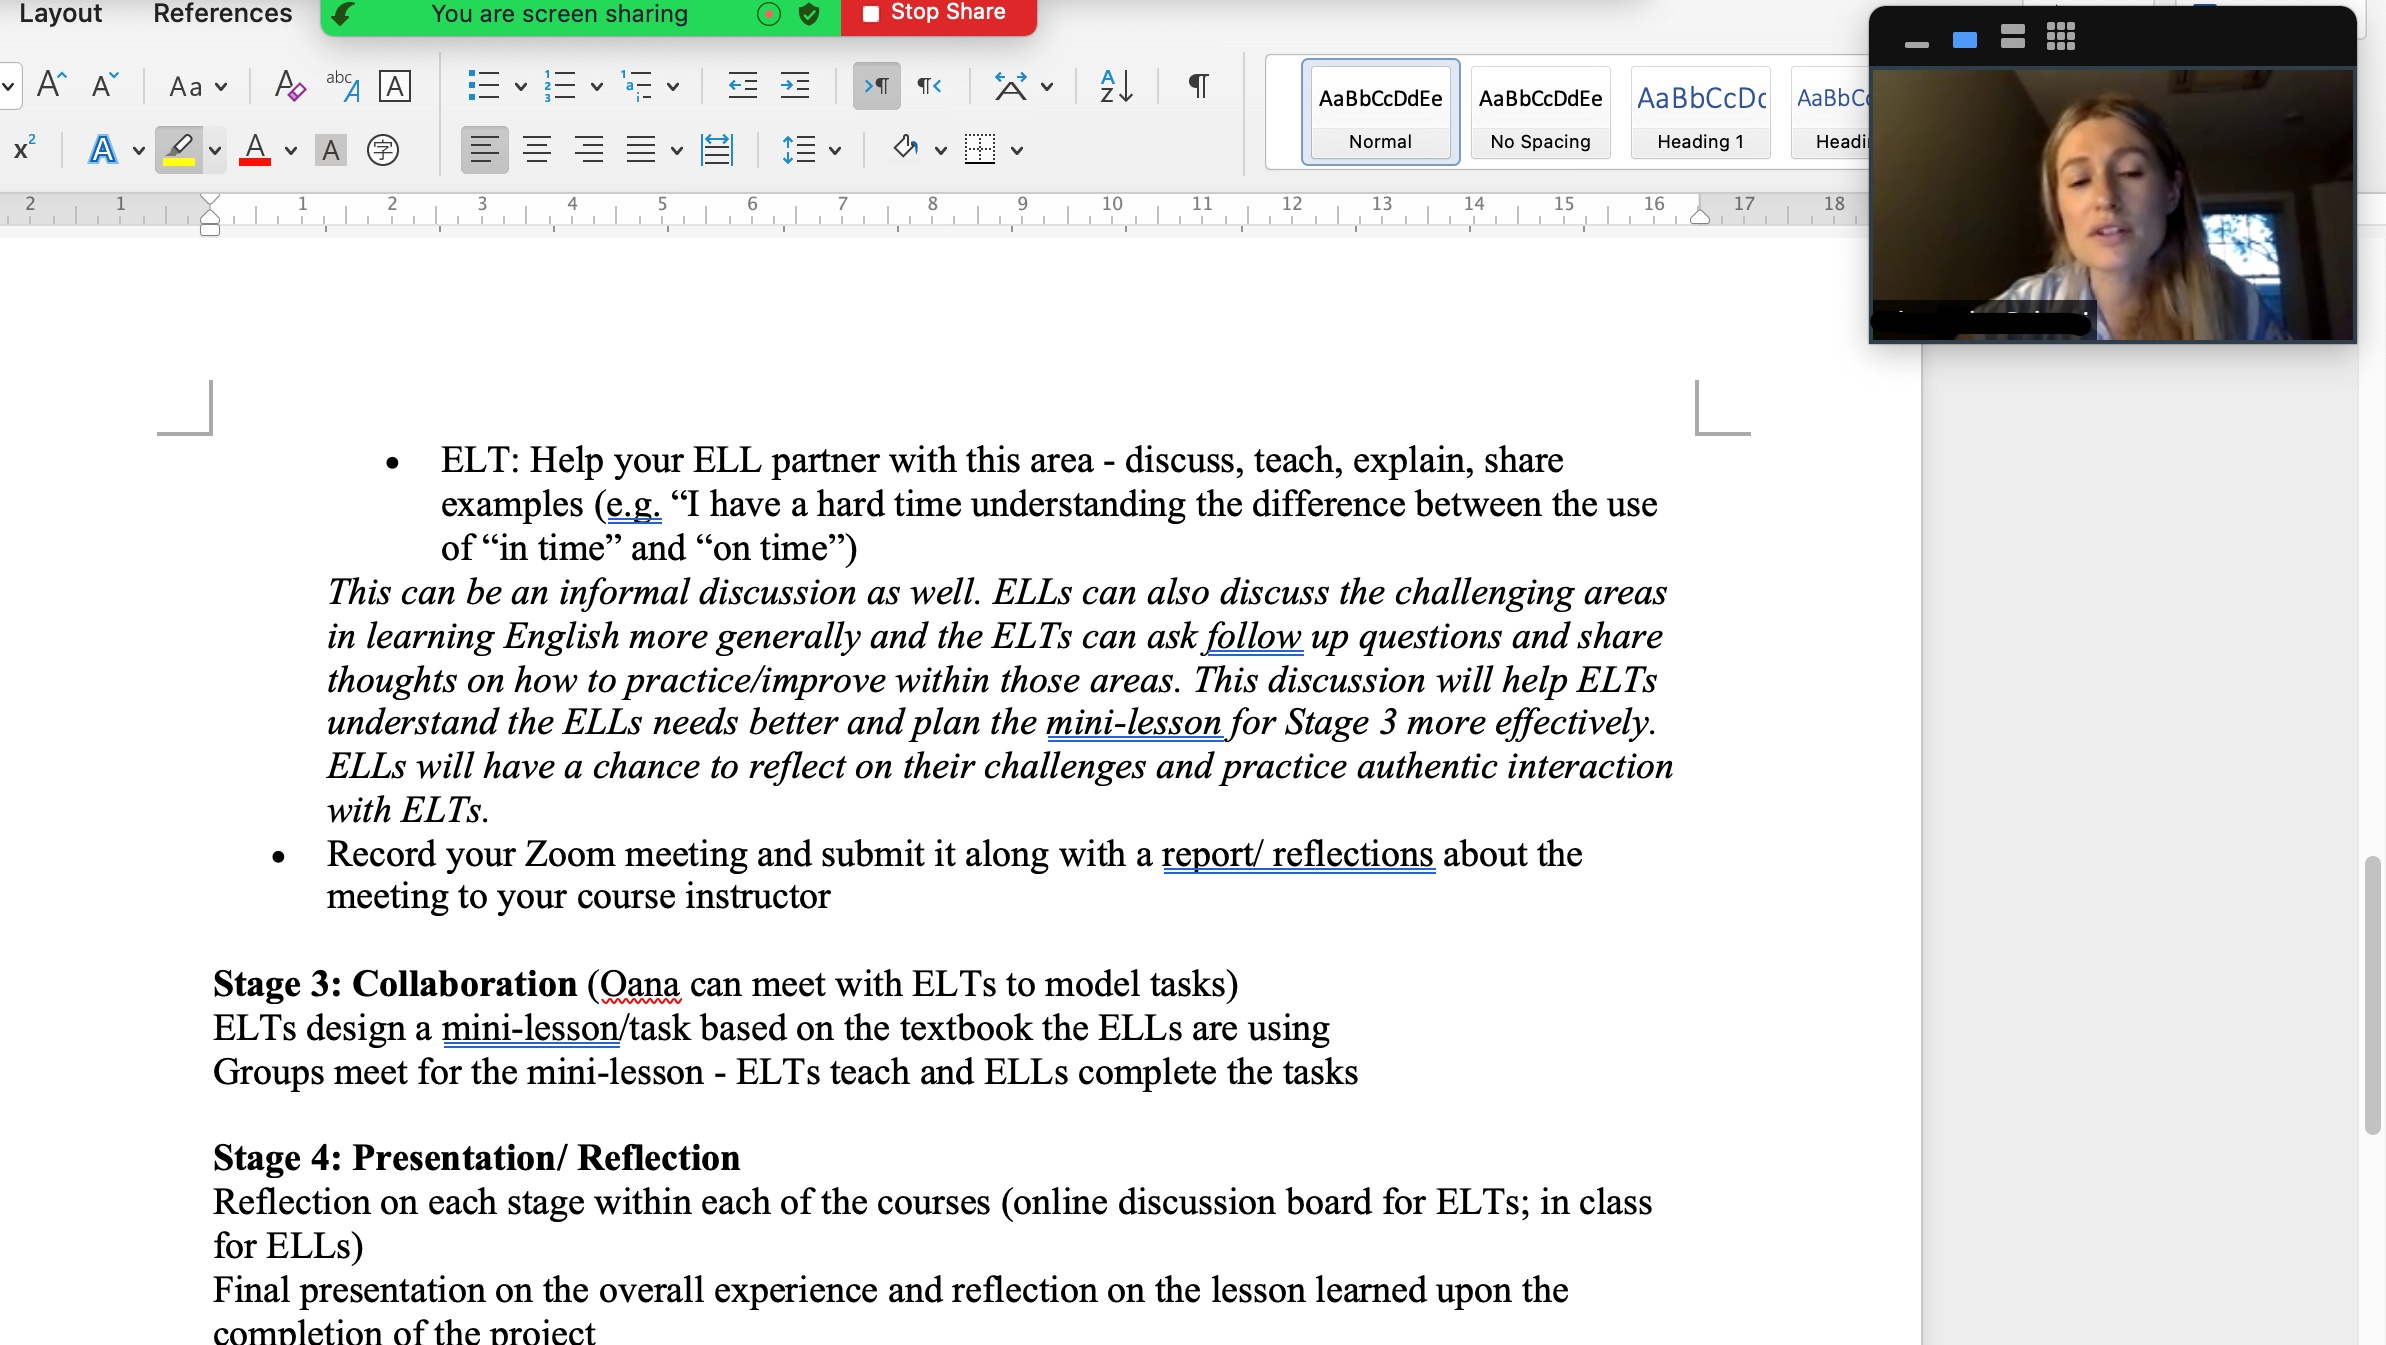Click the Asian layout icon
The image size is (2386, 1345).
(1011, 86)
